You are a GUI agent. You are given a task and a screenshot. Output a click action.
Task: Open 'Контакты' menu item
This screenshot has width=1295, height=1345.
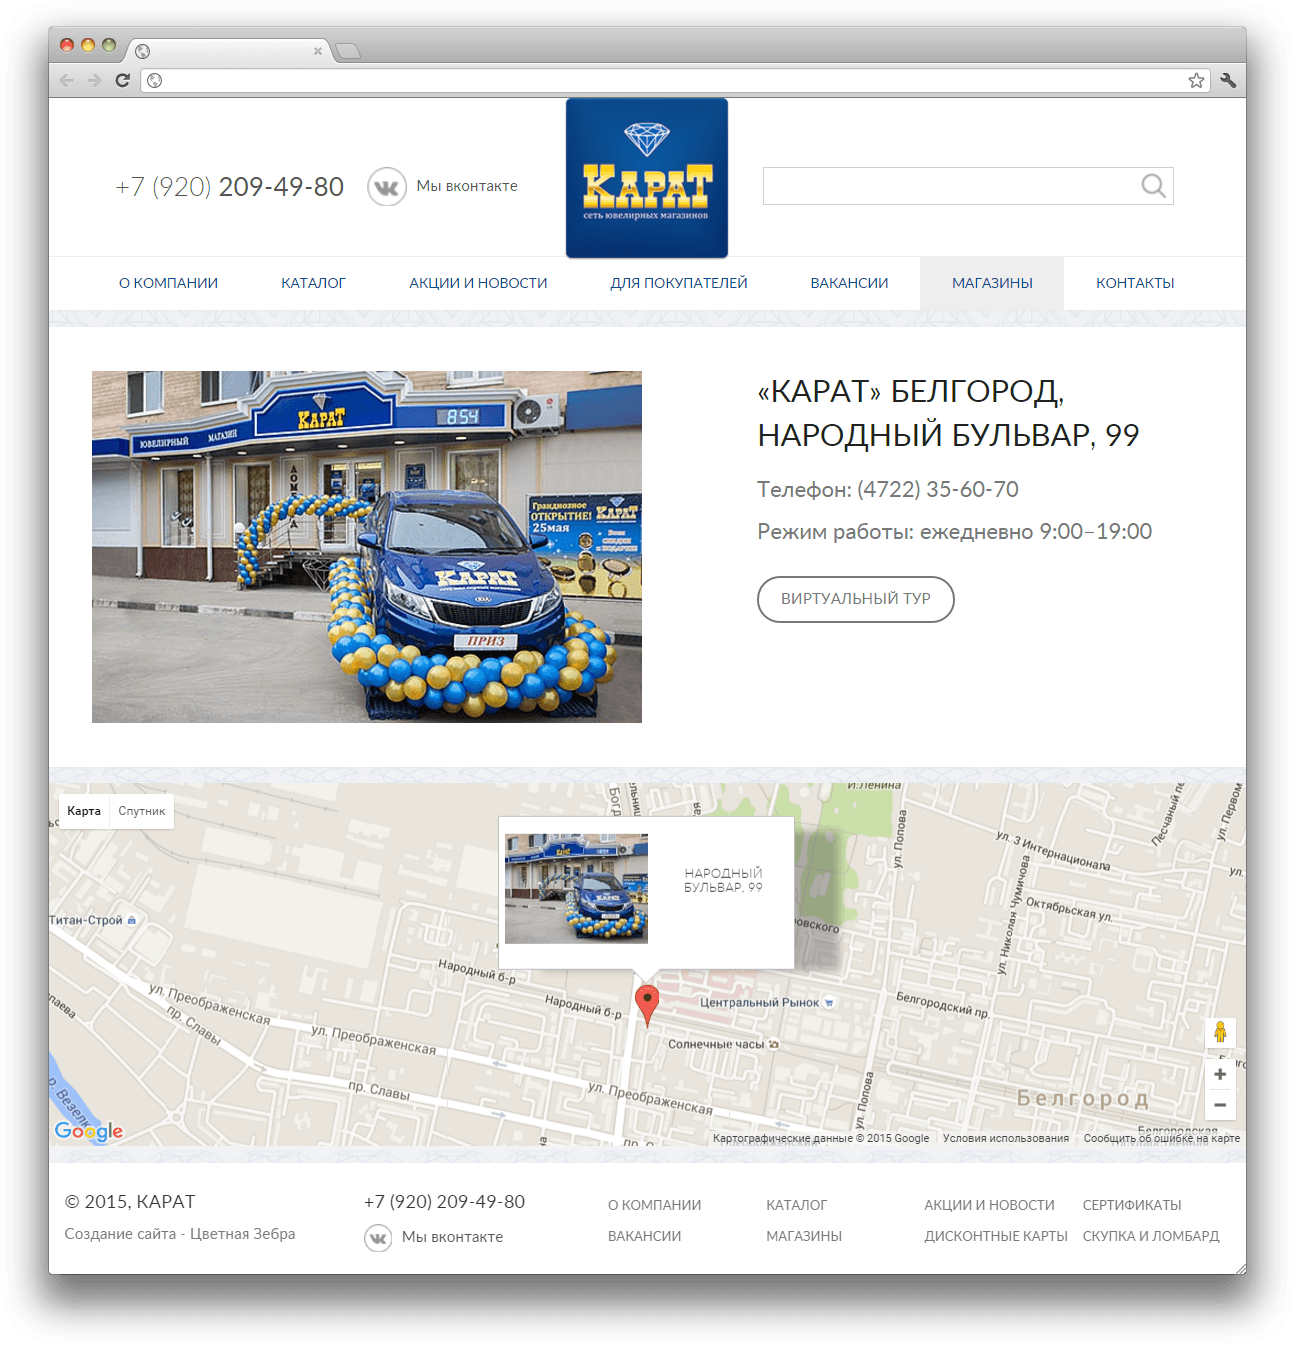click(x=1135, y=283)
